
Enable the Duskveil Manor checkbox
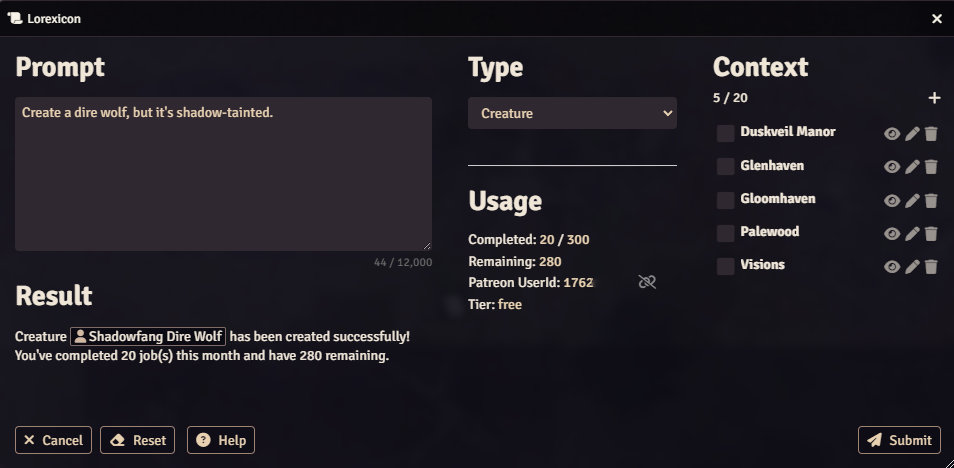point(726,134)
